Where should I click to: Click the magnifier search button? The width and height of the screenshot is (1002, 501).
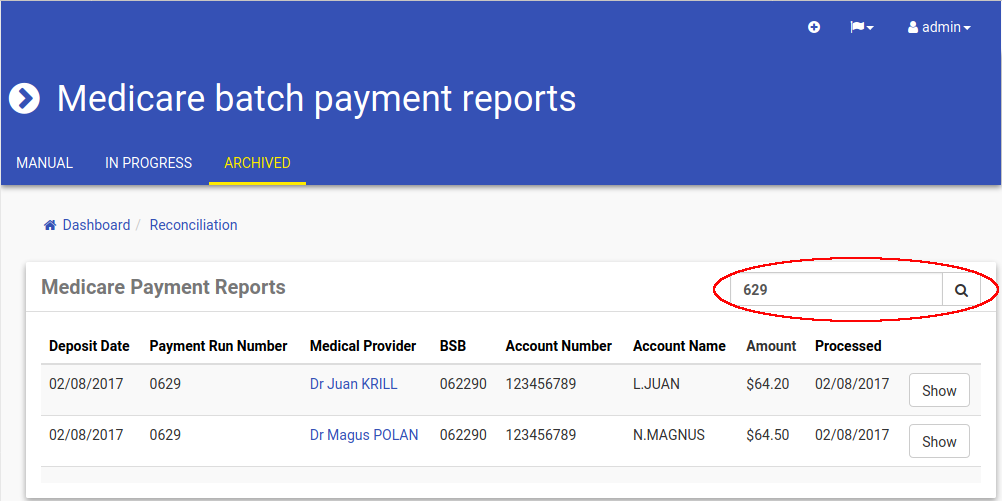tap(962, 290)
